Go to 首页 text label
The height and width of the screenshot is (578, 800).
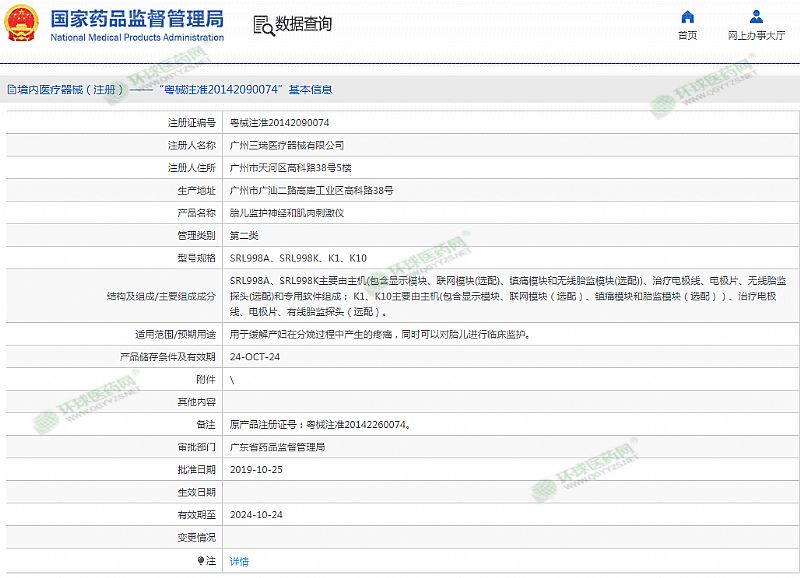pos(687,36)
